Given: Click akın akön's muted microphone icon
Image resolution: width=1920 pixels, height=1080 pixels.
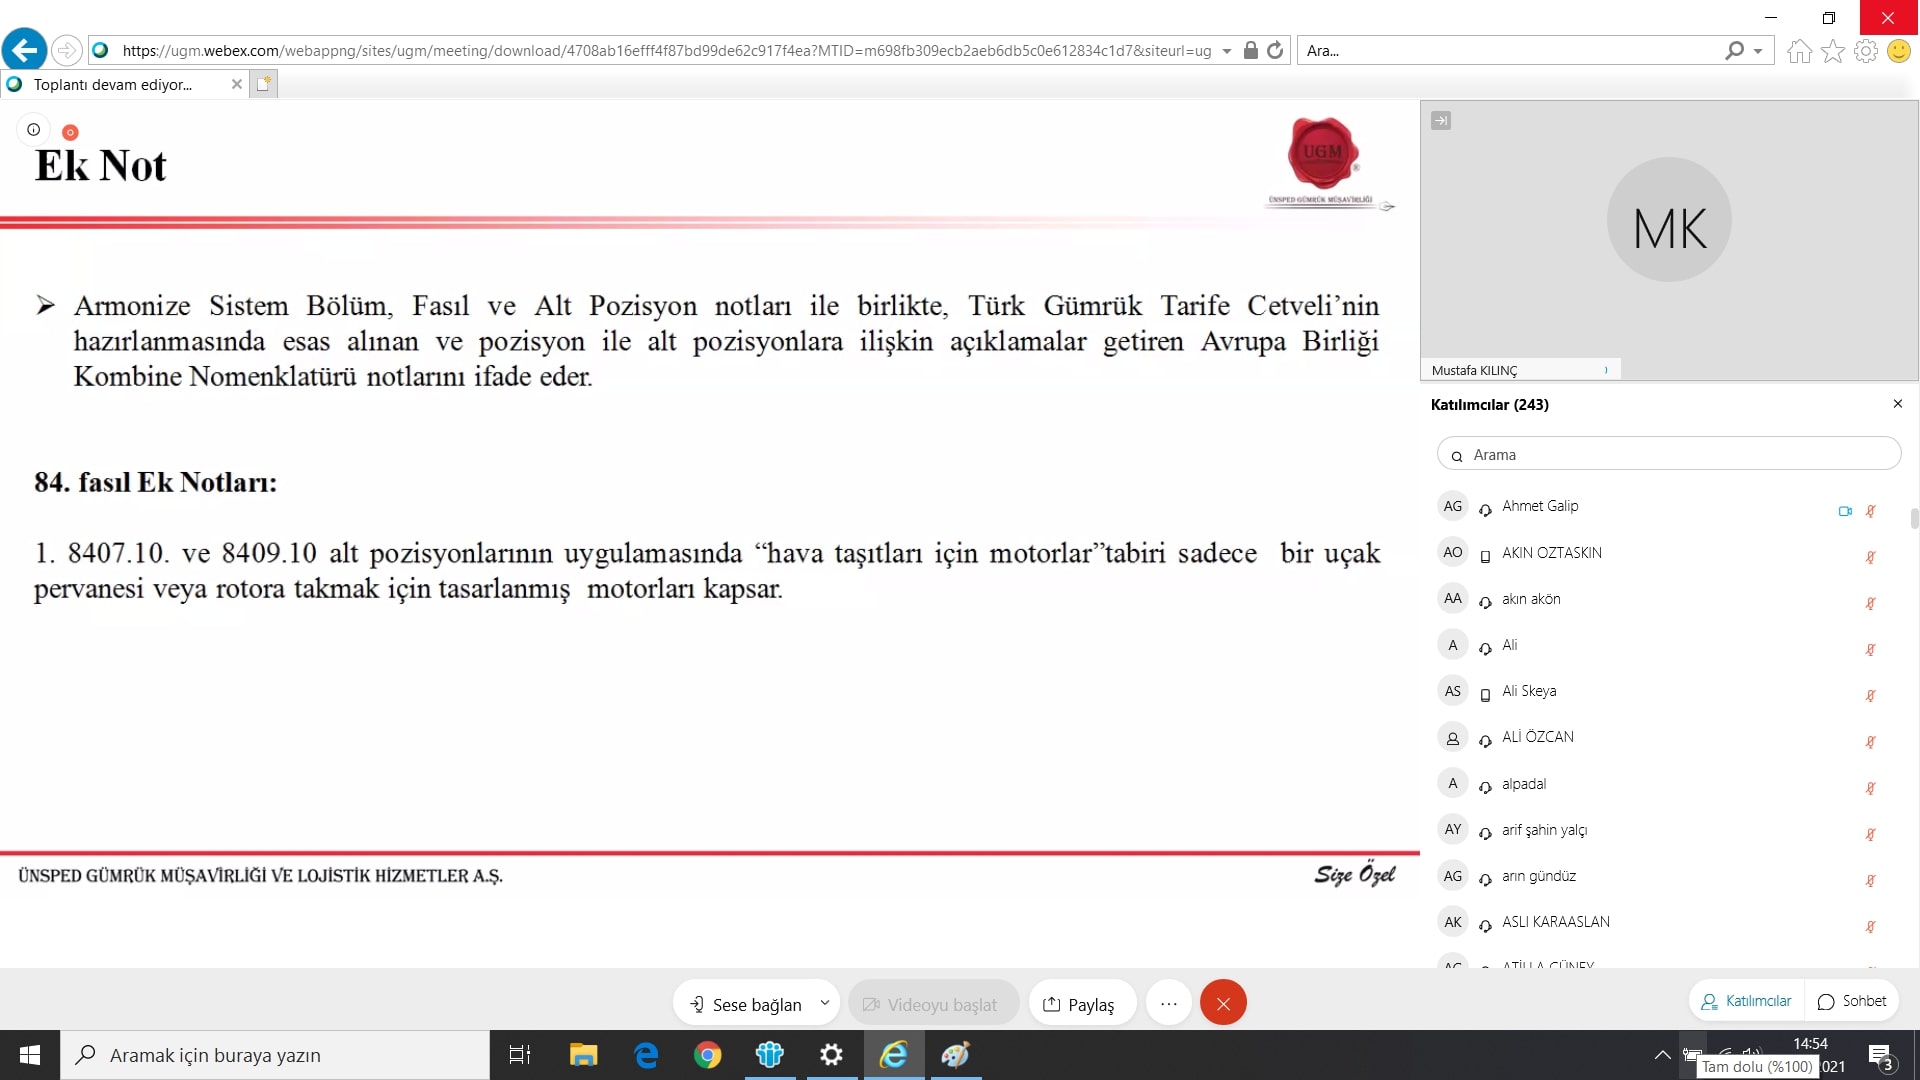Looking at the screenshot, I should [x=1870, y=603].
